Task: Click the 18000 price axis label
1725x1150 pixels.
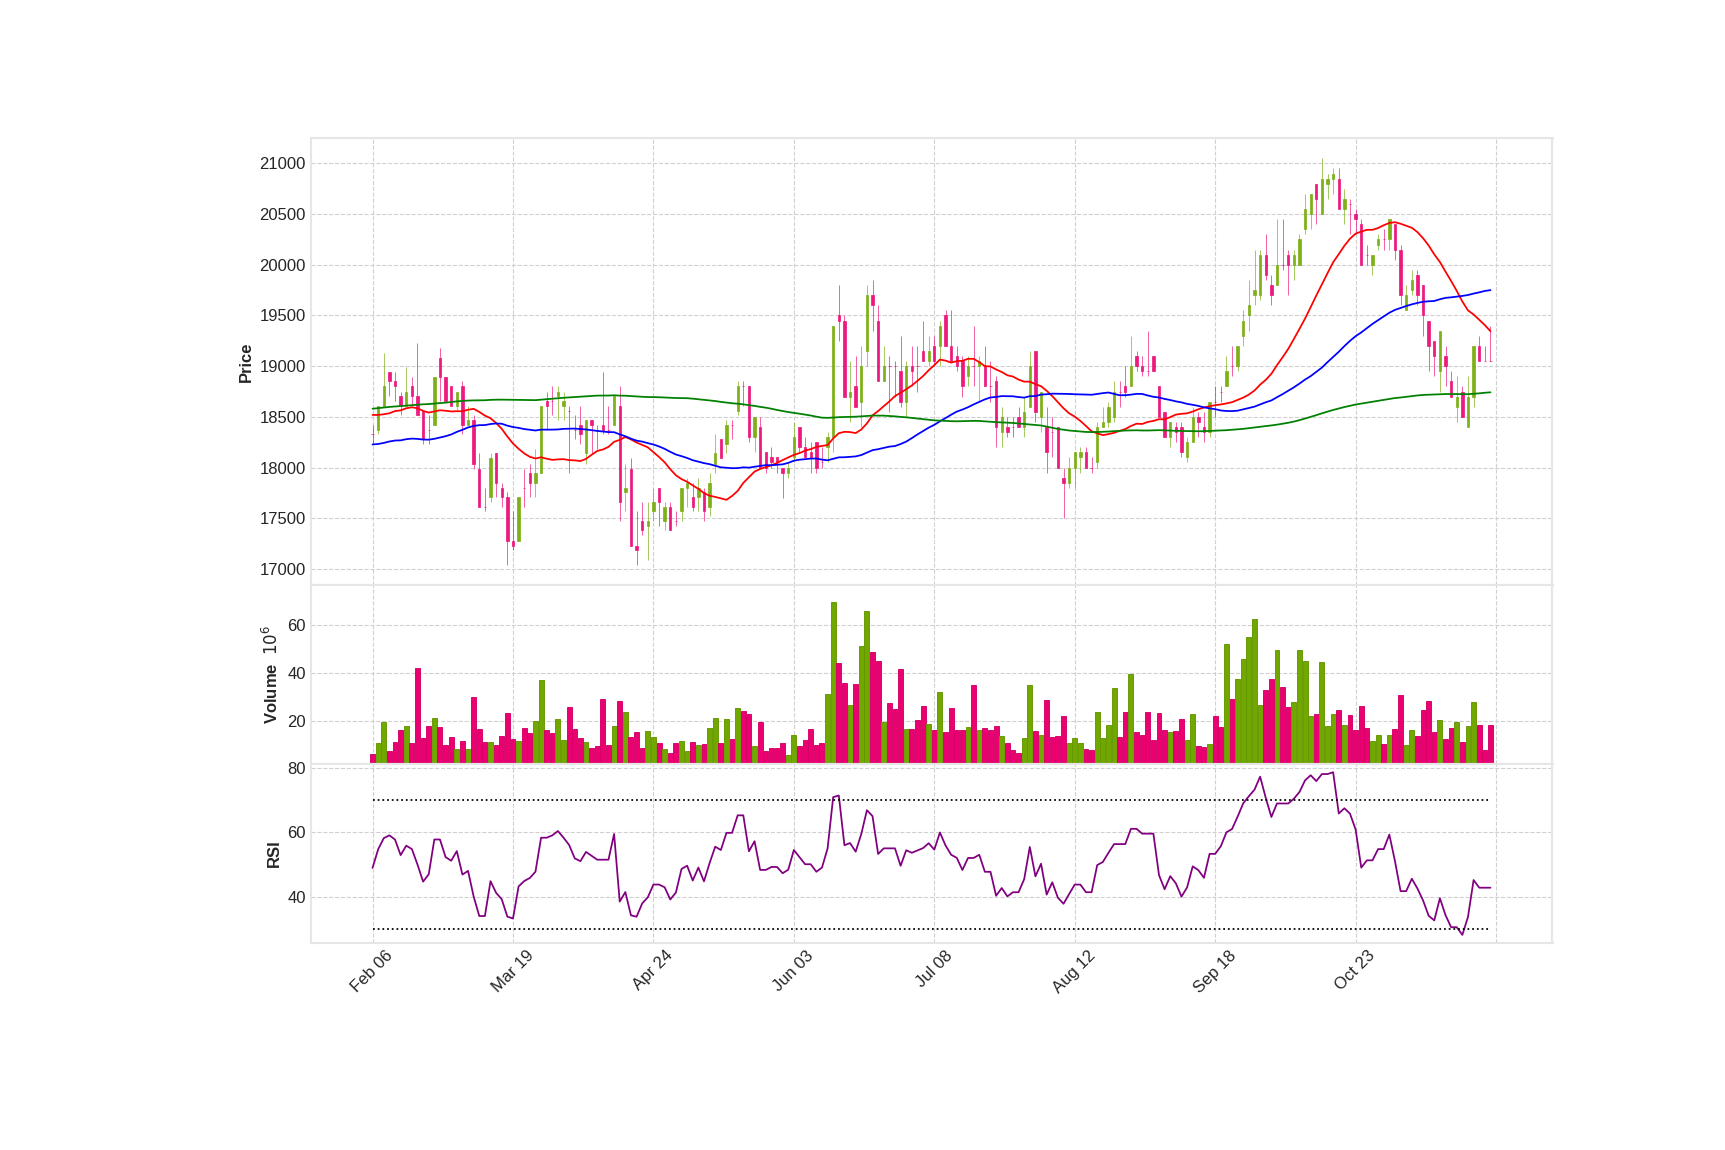Action: point(282,469)
